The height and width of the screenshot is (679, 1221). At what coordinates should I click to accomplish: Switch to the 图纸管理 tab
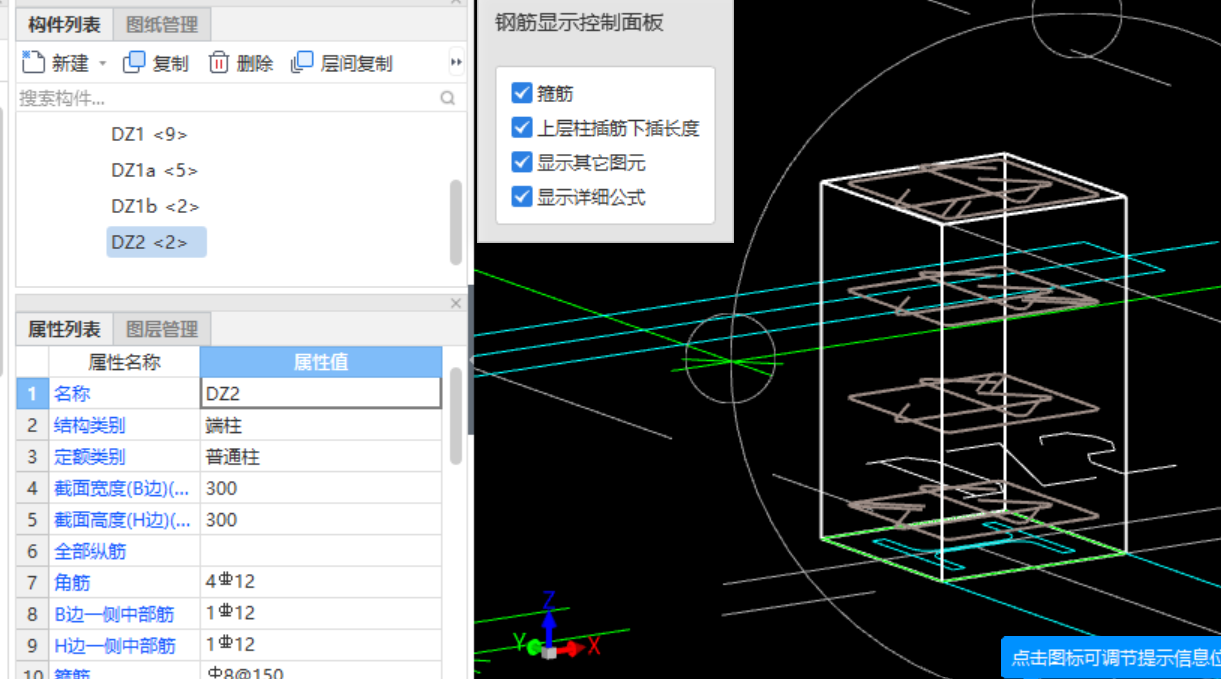(x=162, y=24)
